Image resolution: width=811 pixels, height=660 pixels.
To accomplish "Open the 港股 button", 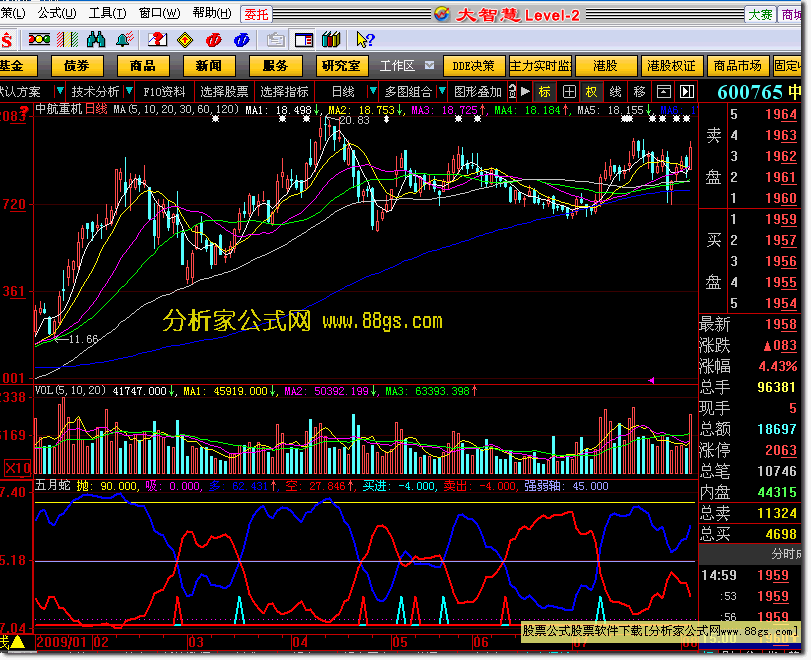I will click(605, 66).
